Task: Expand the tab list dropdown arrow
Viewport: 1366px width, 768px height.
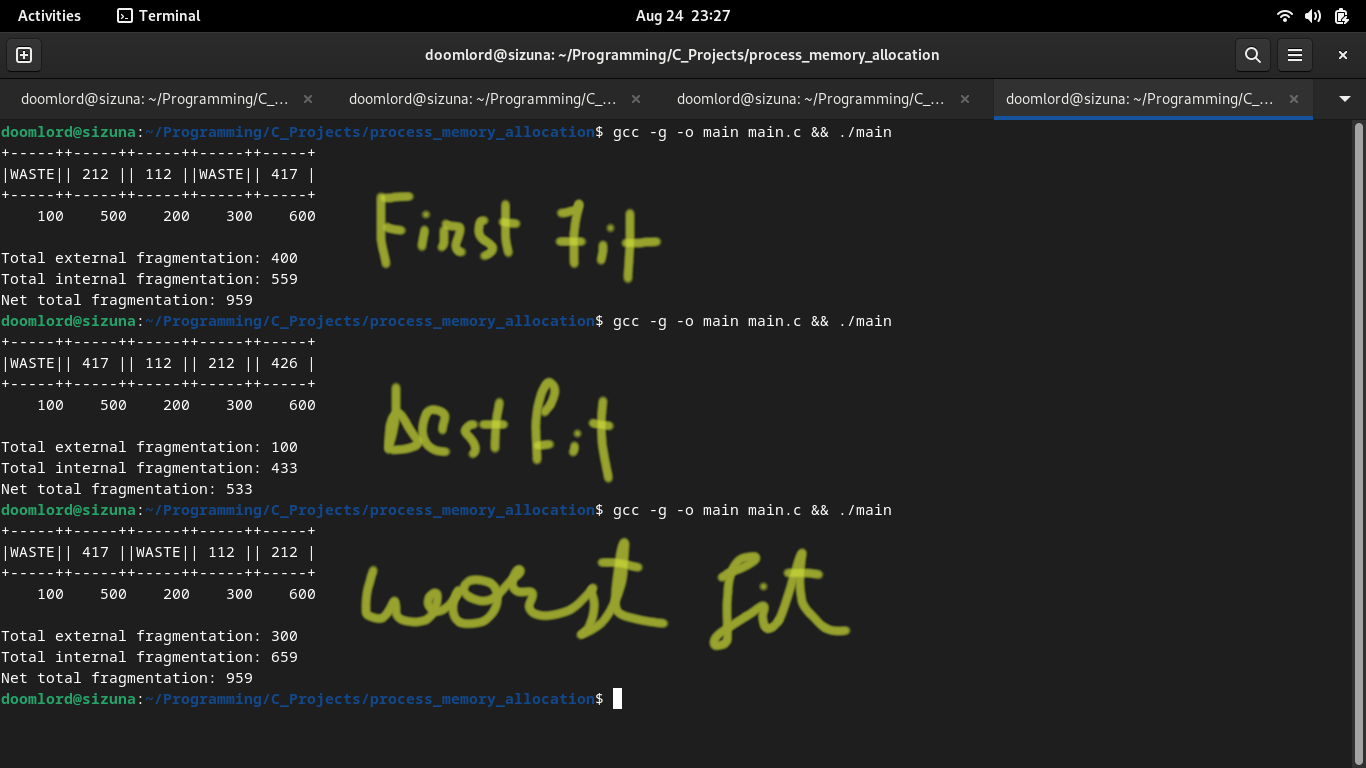Action: 1345,99
